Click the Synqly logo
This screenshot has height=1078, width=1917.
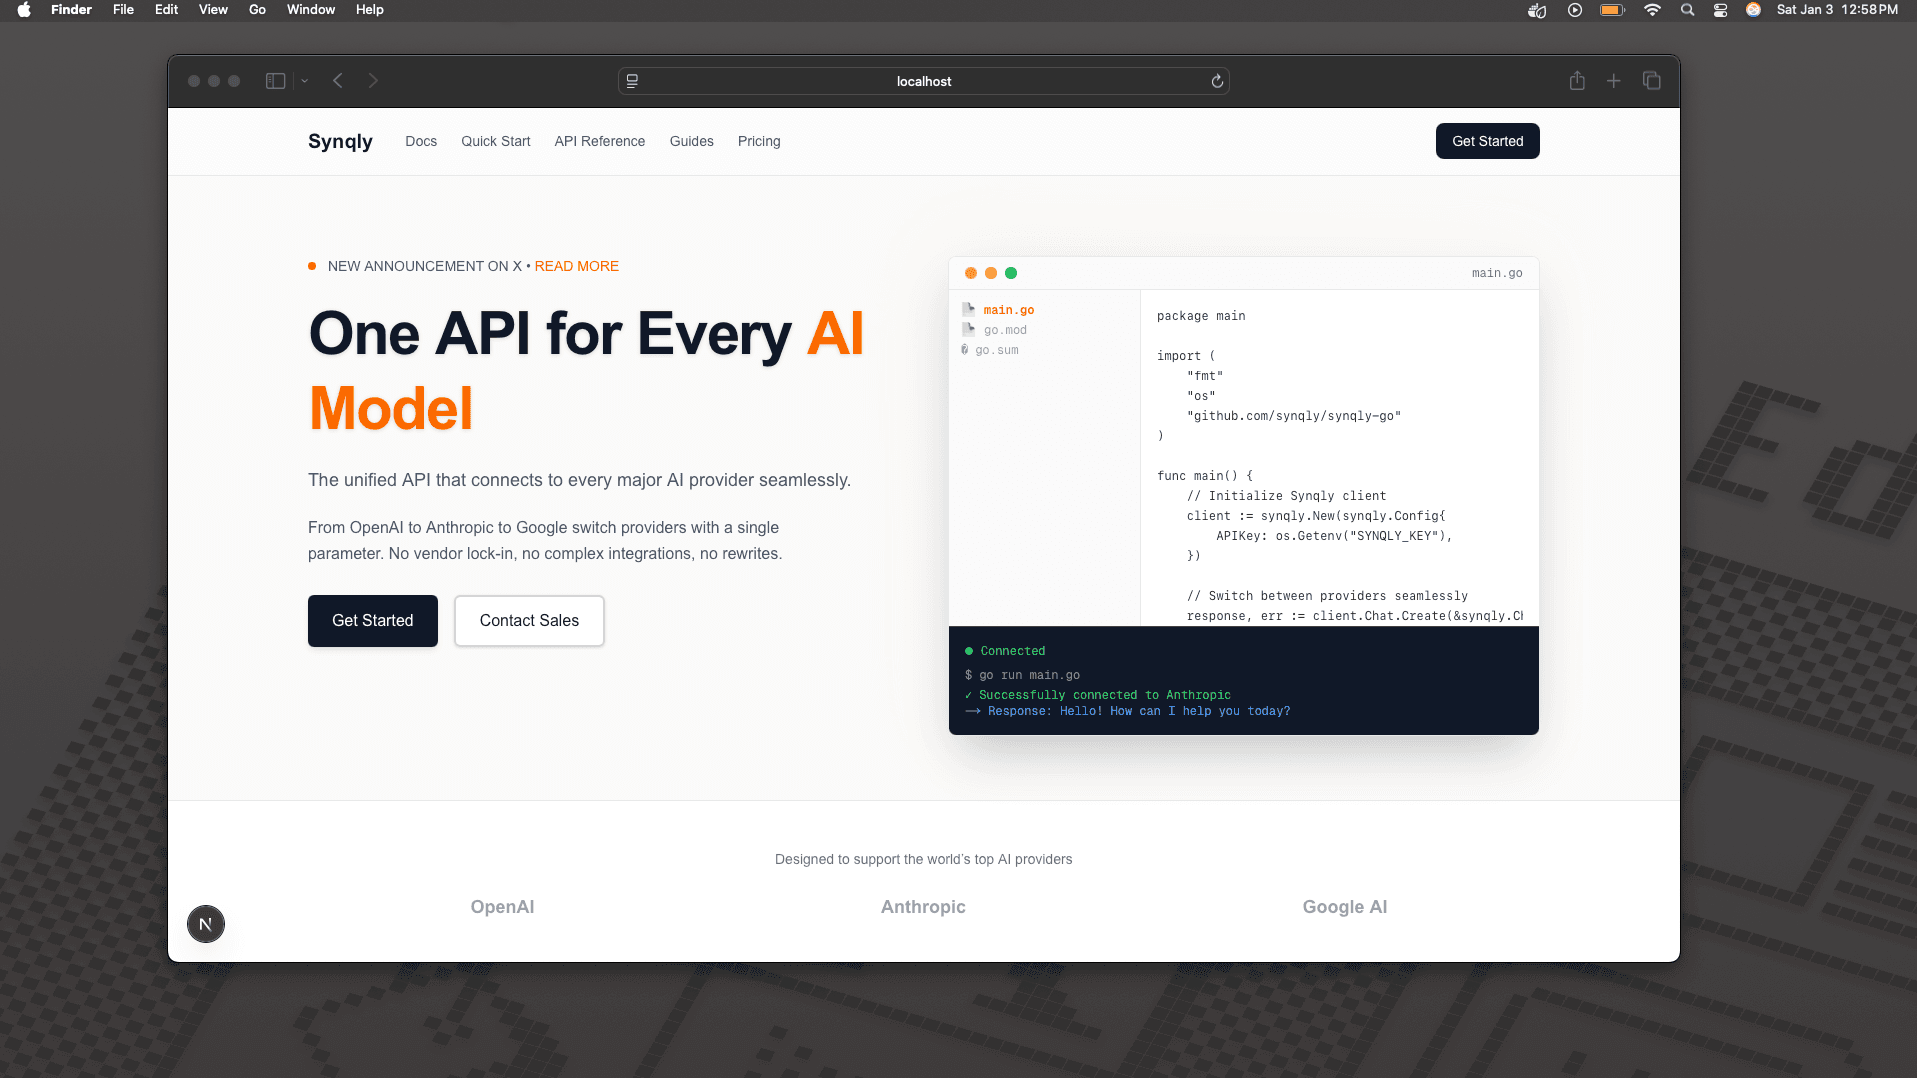[x=340, y=141]
